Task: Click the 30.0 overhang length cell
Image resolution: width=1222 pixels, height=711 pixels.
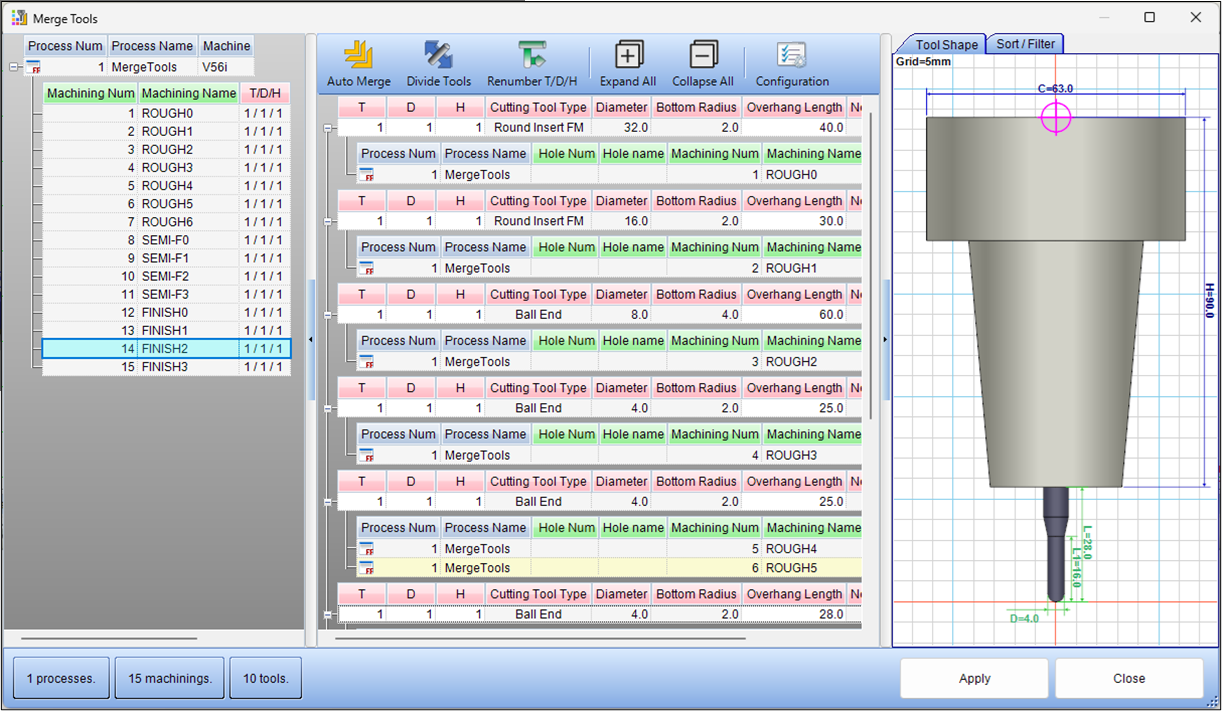Action: (x=794, y=221)
